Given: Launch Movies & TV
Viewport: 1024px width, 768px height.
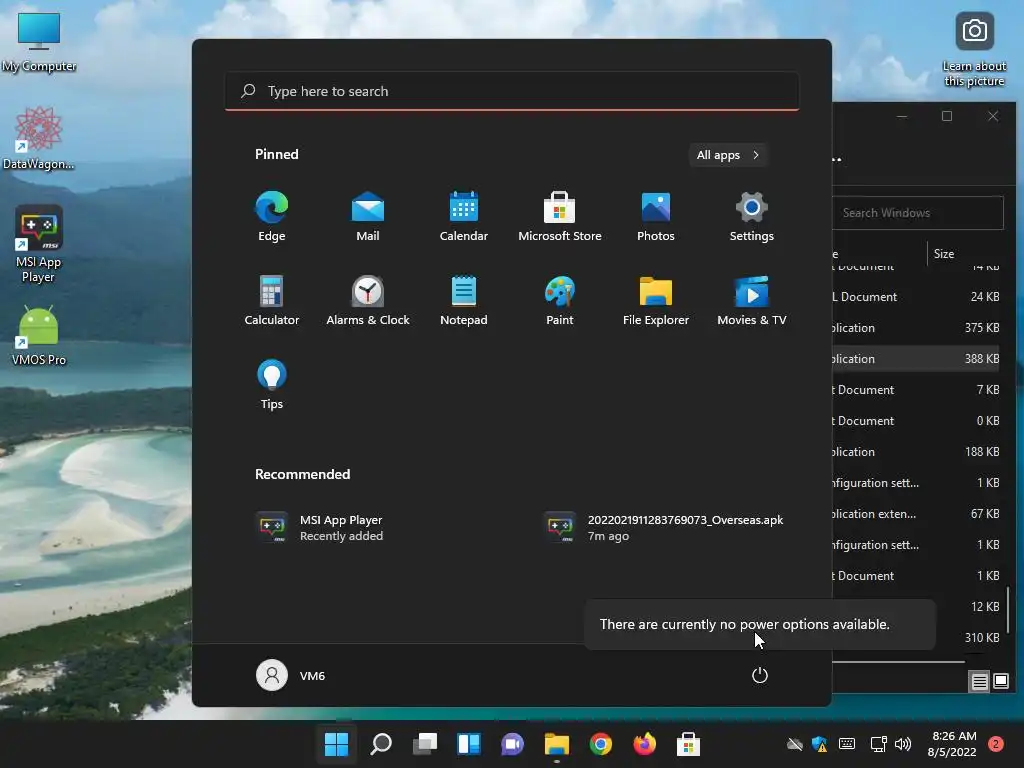Looking at the screenshot, I should [x=752, y=300].
